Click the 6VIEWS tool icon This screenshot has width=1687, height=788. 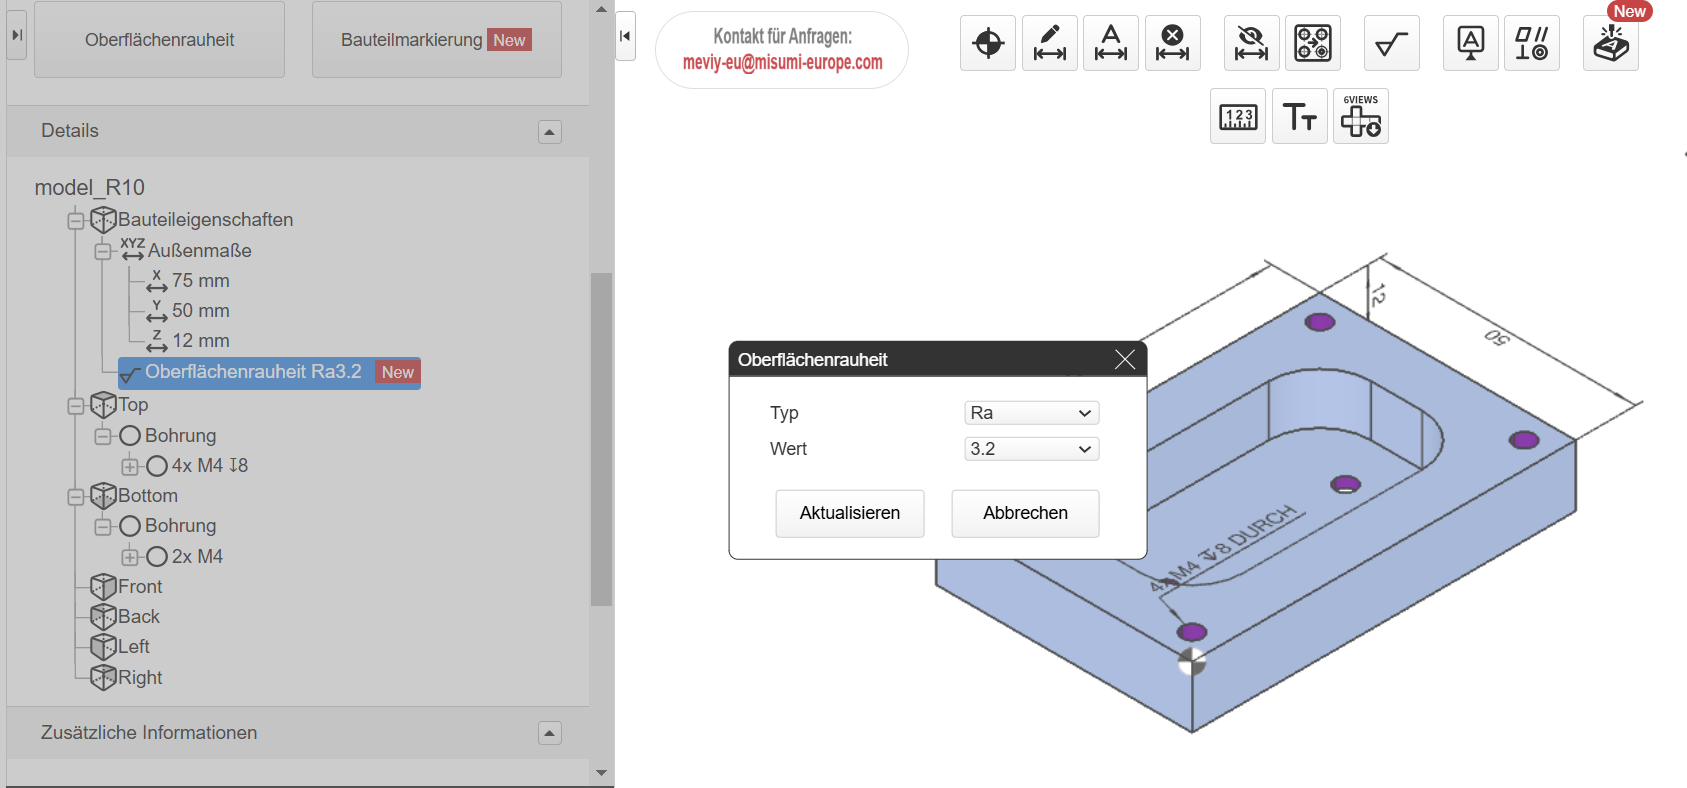[x=1361, y=116]
